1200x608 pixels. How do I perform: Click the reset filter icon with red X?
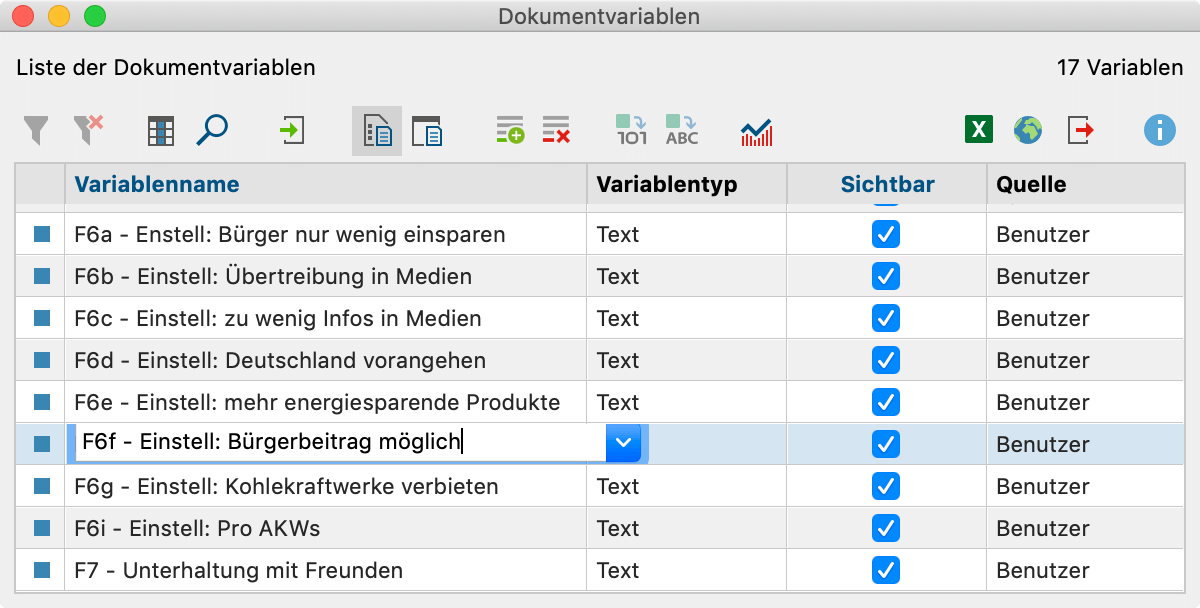click(x=88, y=130)
